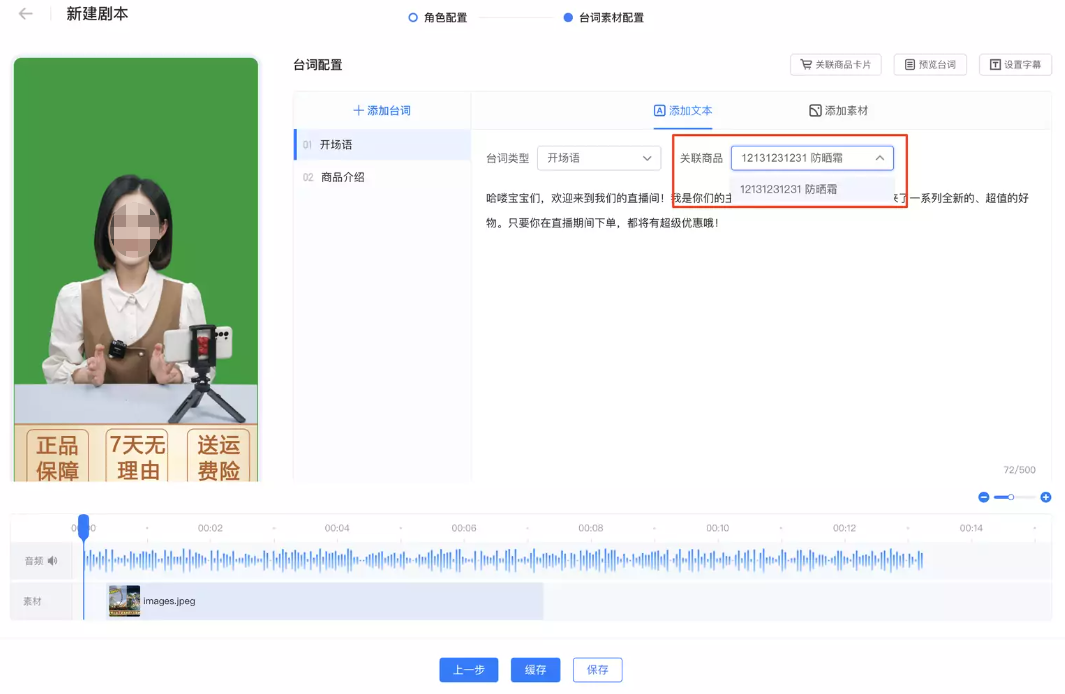Image resolution: width=1065 pixels, height=694 pixels.
Task: Click the shopping cart 关联商品卡片 icon
Action: pyautogui.click(x=807, y=63)
